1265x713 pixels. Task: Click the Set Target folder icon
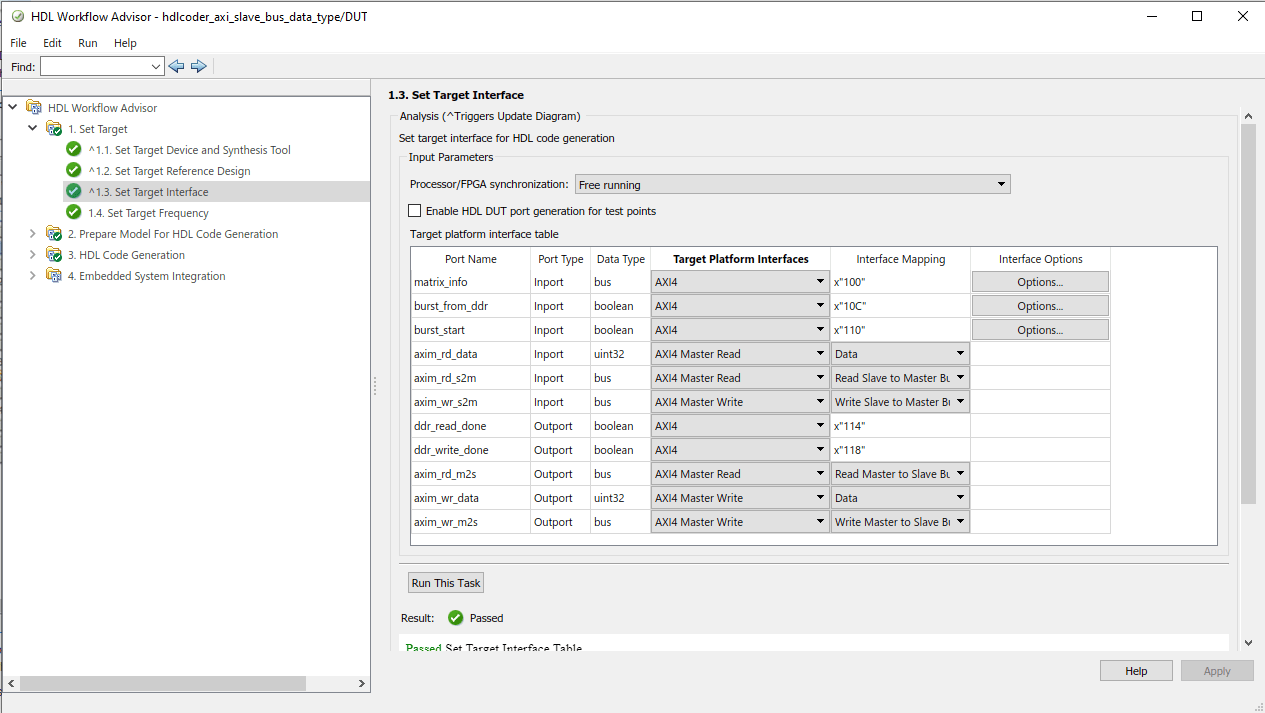pos(54,129)
